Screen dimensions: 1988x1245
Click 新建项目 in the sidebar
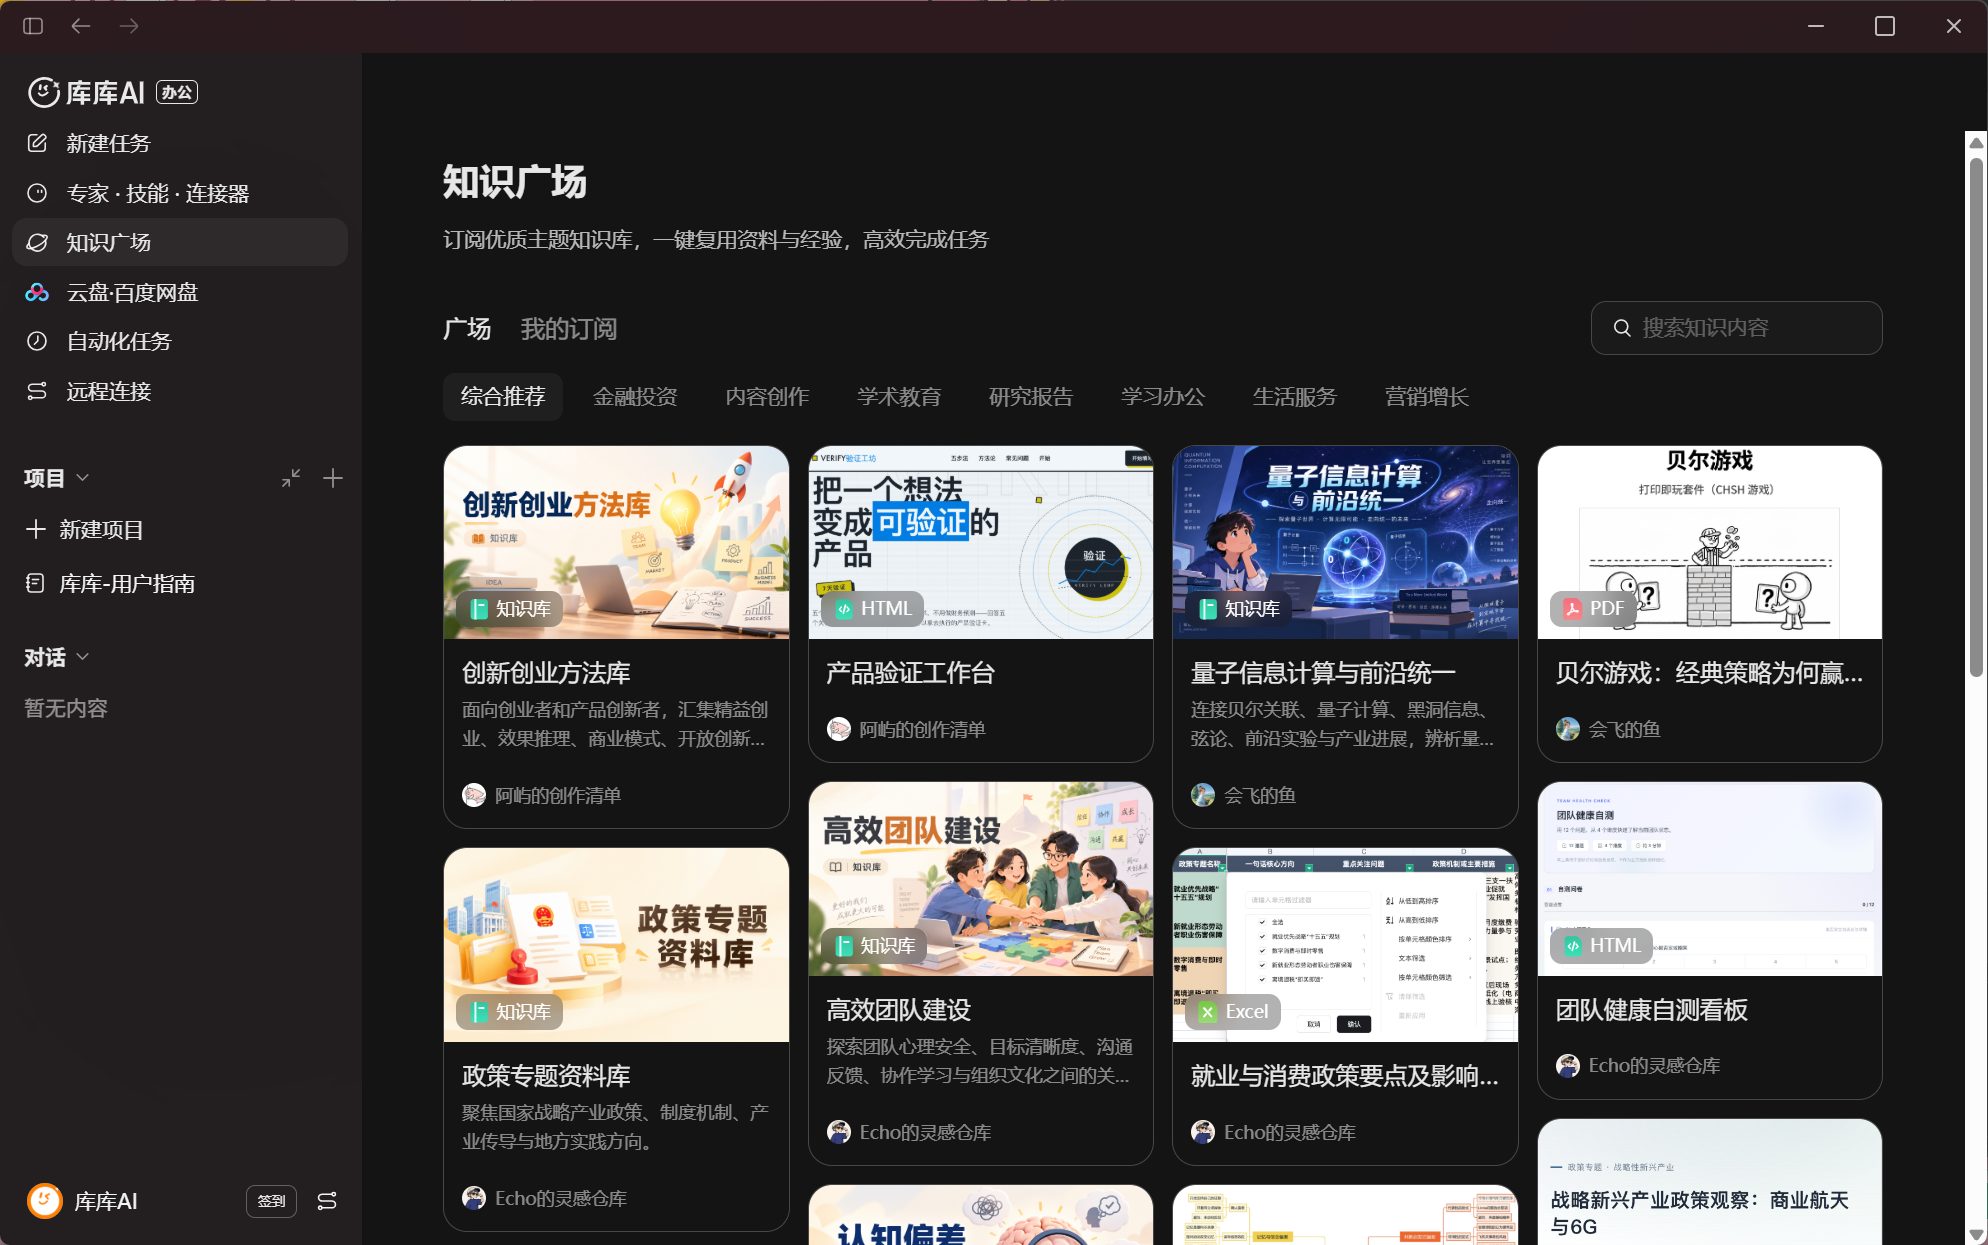click(180, 530)
